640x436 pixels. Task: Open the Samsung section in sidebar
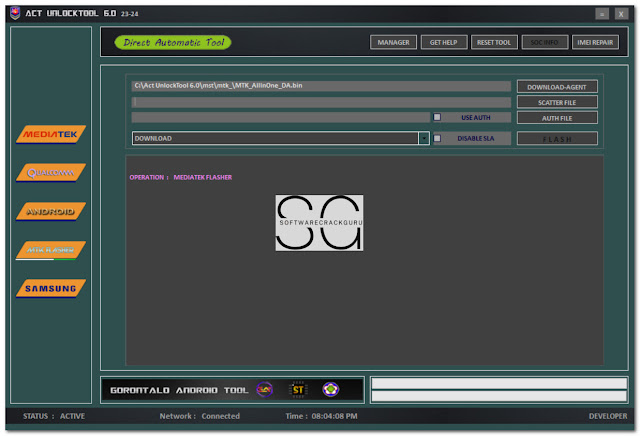click(51, 289)
